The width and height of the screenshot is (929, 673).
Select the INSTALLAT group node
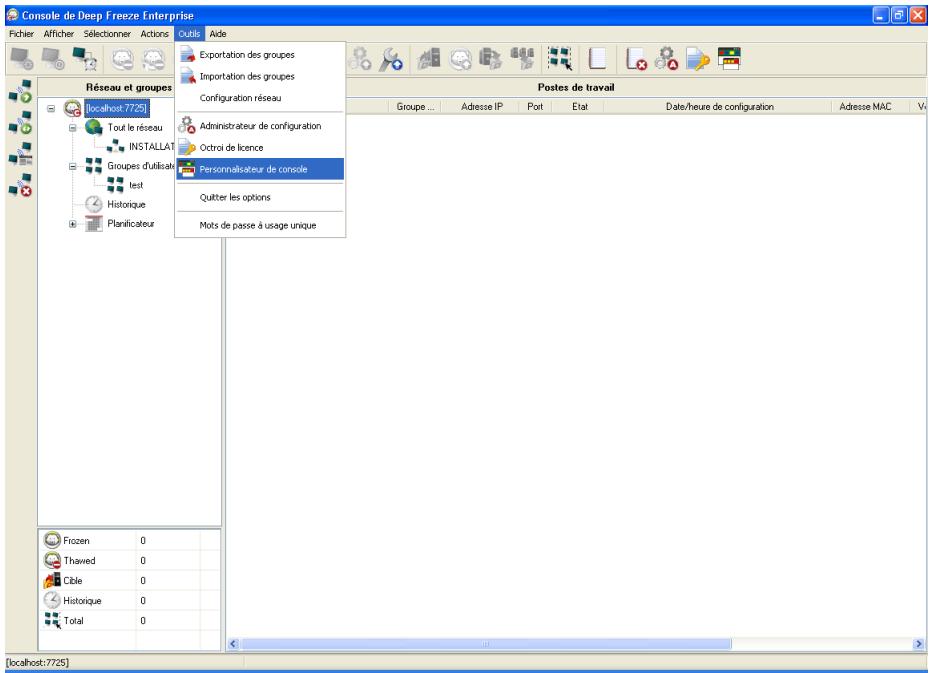coord(152,146)
